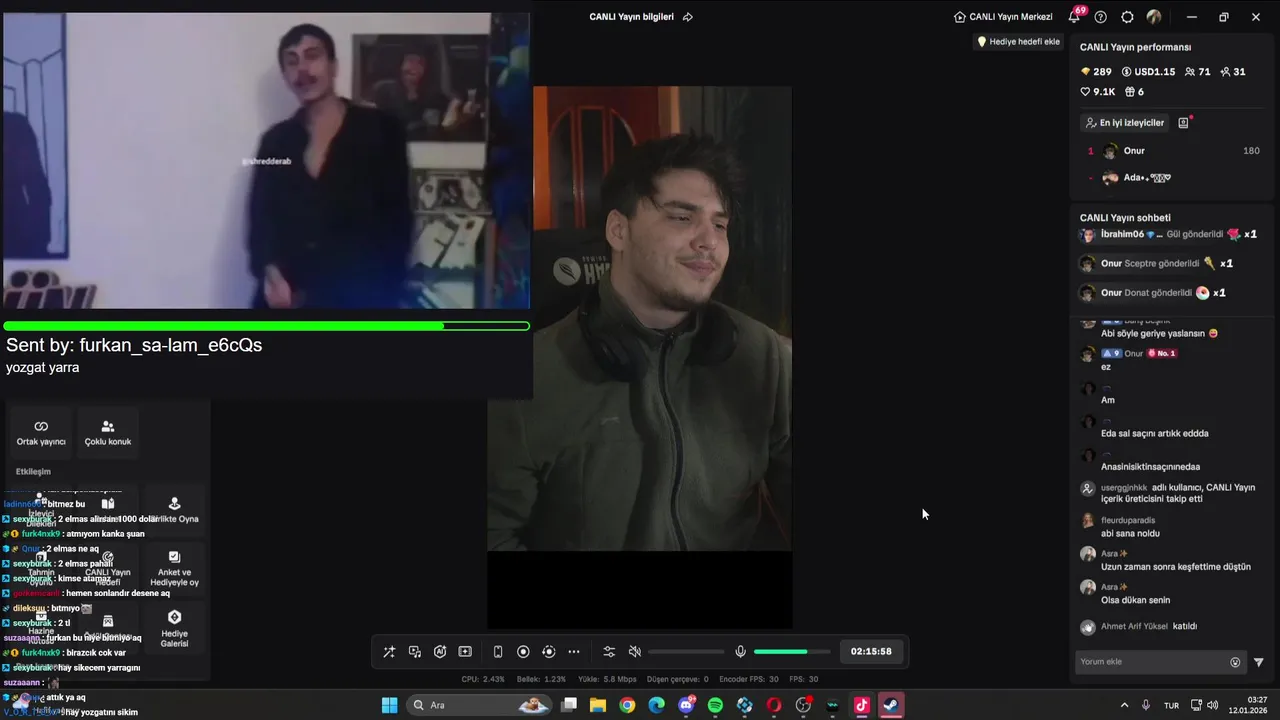Click the replay clip capture icon

pos(548,652)
